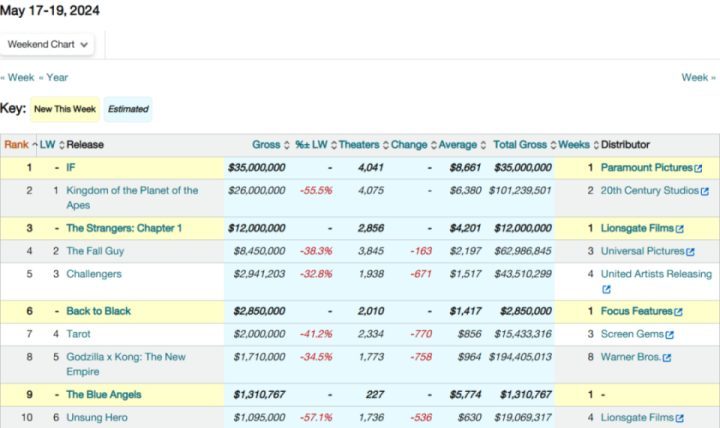Open the Weekend Chart dropdown
Image resolution: width=720 pixels, height=428 pixels.
[x=47, y=45]
